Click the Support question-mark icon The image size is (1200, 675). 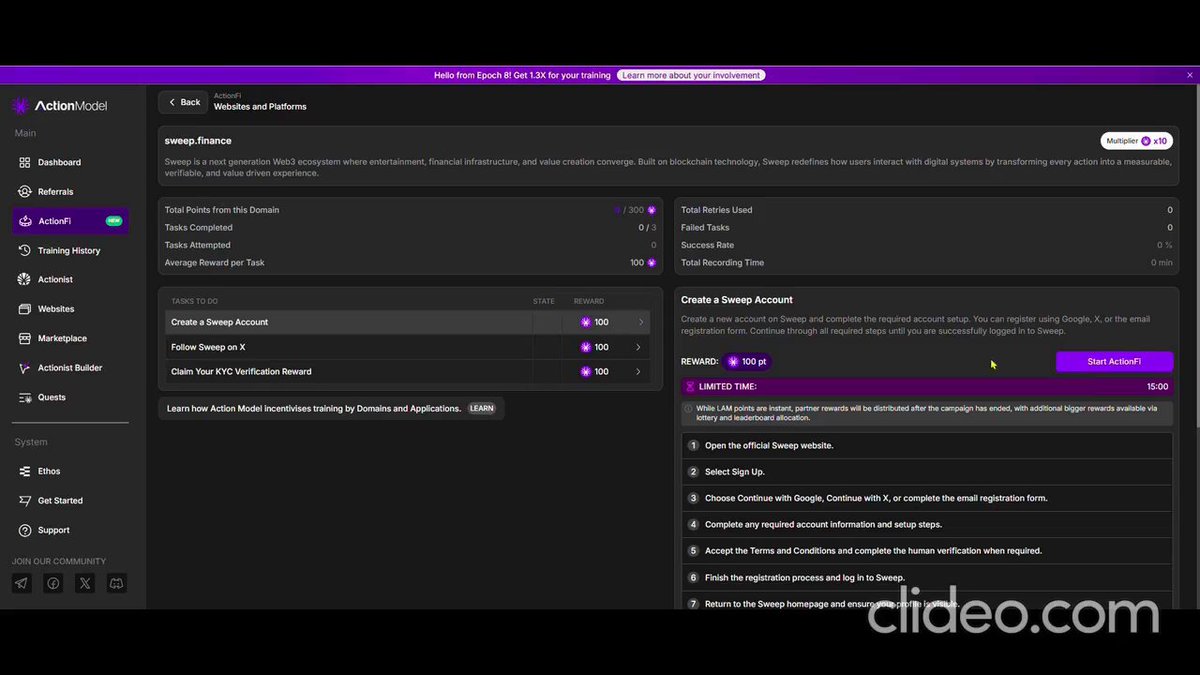click(25, 530)
